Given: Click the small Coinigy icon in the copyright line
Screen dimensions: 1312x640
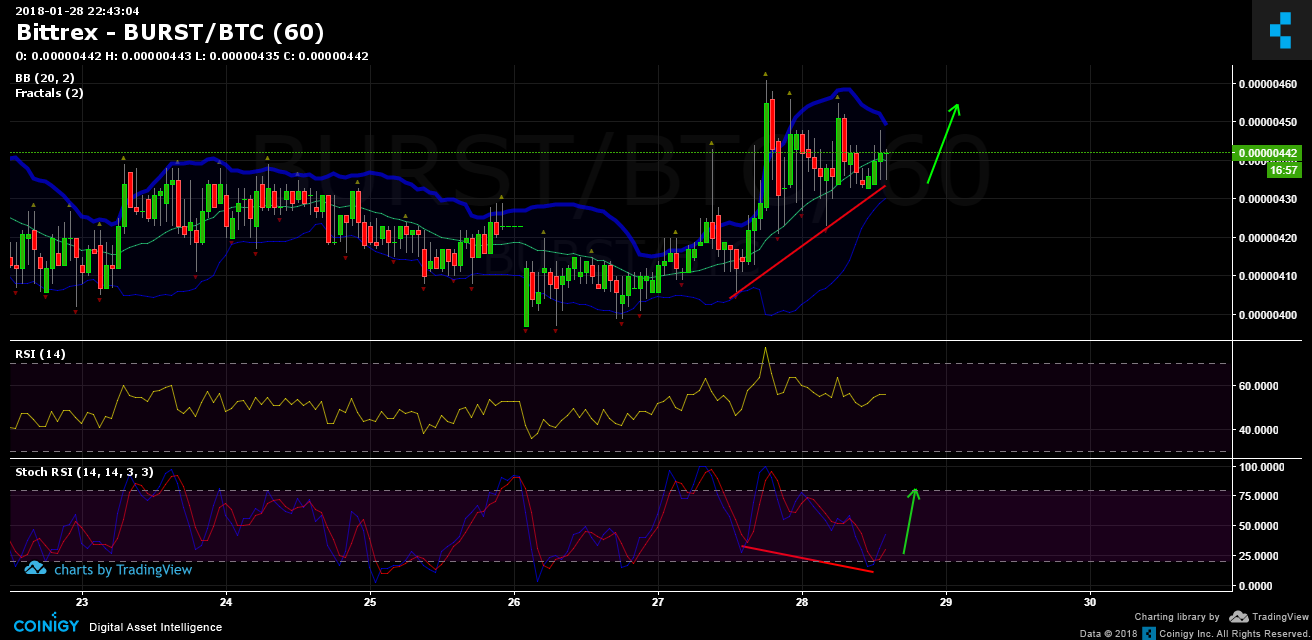Looking at the screenshot, I should coord(1150,633).
